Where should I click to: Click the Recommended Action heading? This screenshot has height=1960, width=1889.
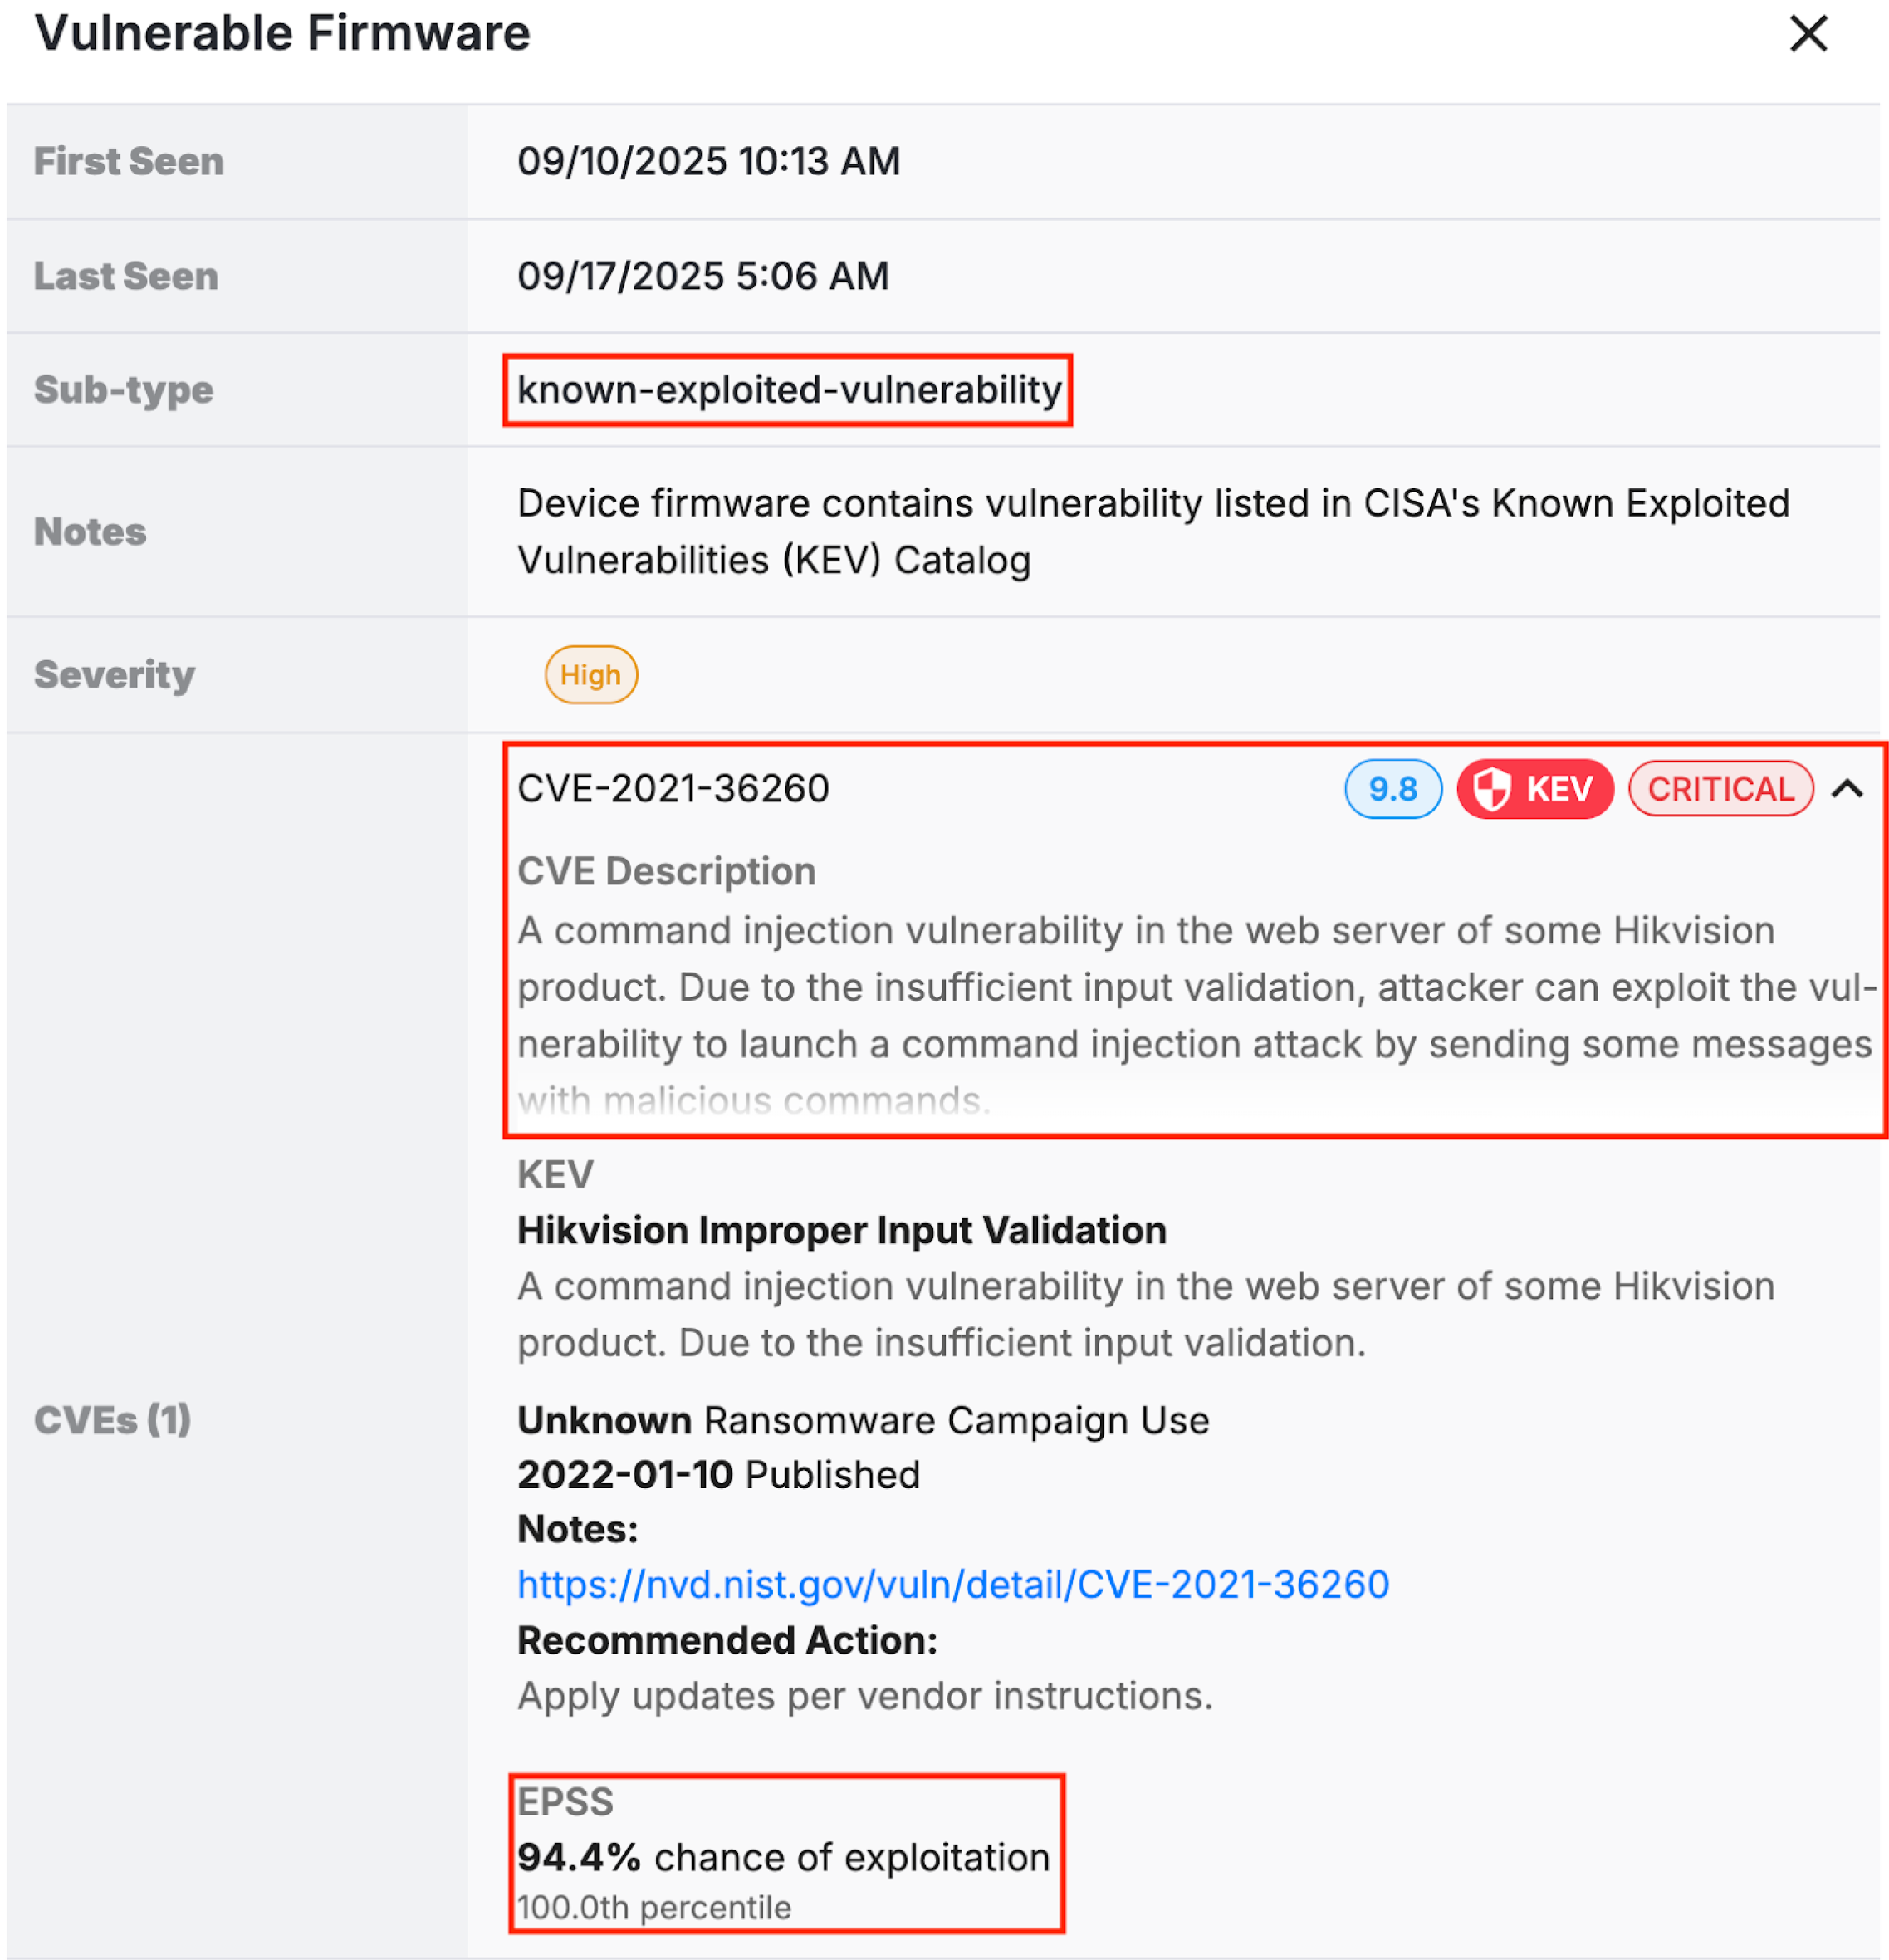click(727, 1640)
